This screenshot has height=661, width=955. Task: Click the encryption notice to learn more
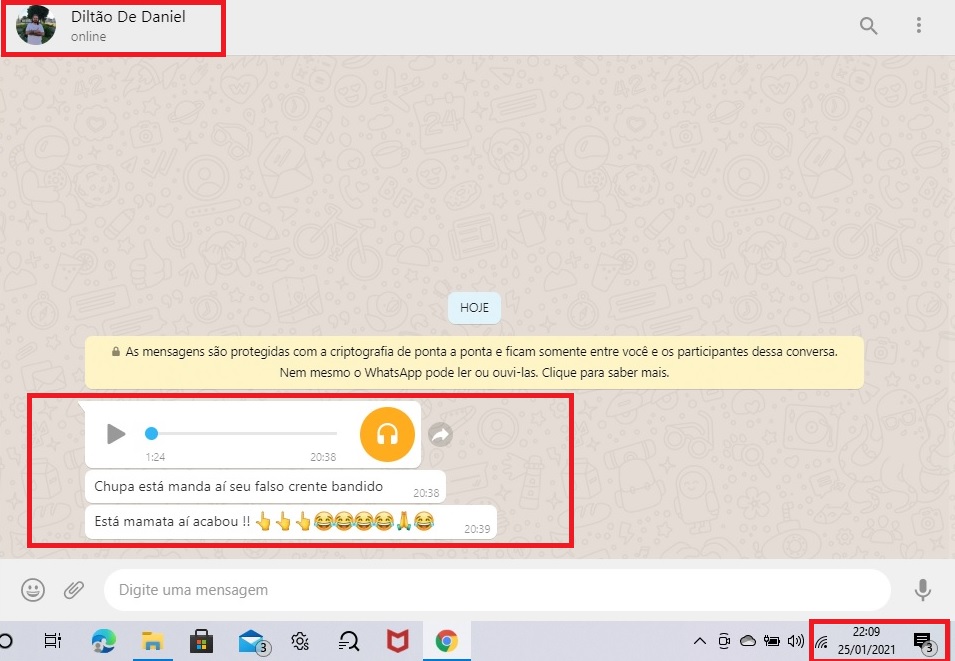pos(474,362)
